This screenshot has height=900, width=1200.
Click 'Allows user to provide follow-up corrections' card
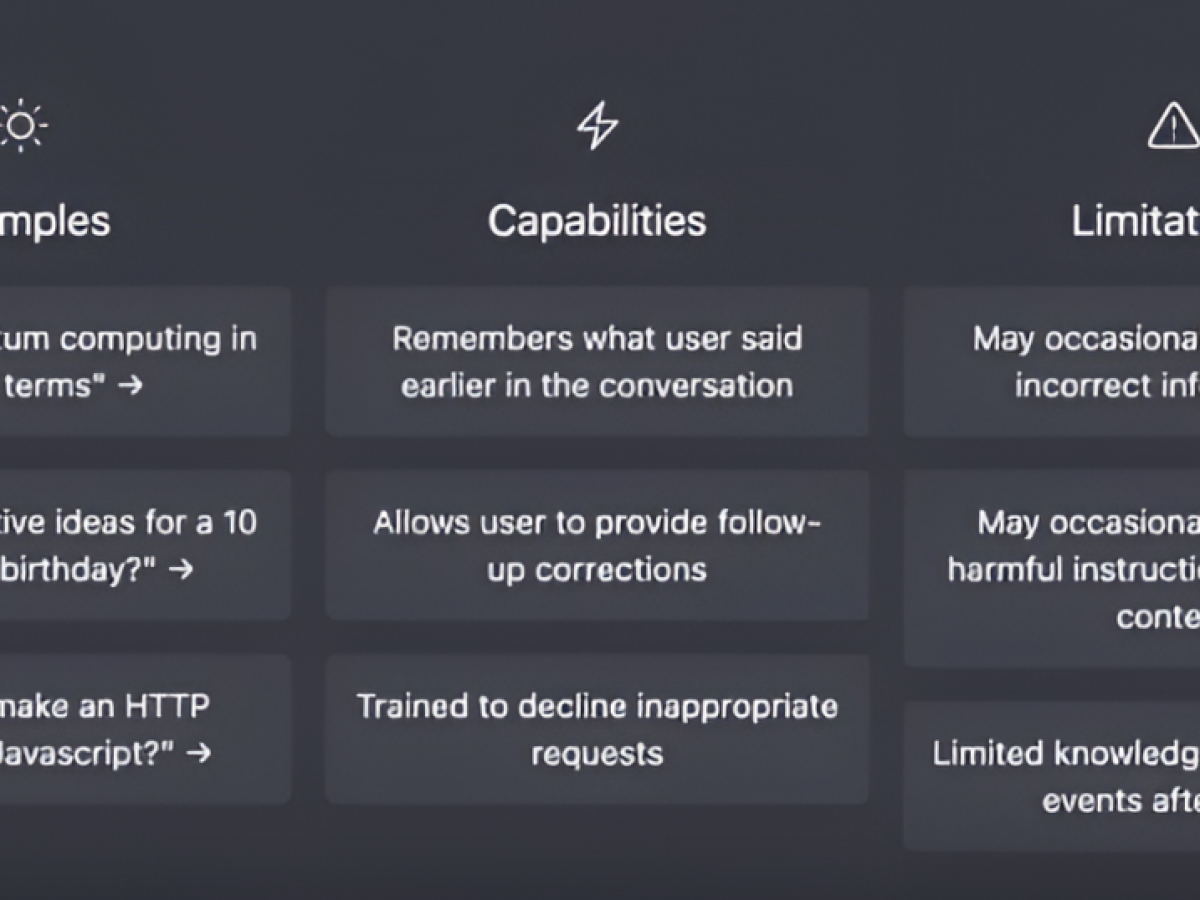(597, 545)
